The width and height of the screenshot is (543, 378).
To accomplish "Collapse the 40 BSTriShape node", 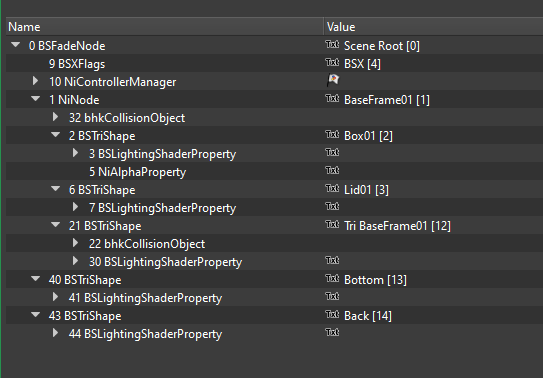I will pyautogui.click(x=35, y=279).
